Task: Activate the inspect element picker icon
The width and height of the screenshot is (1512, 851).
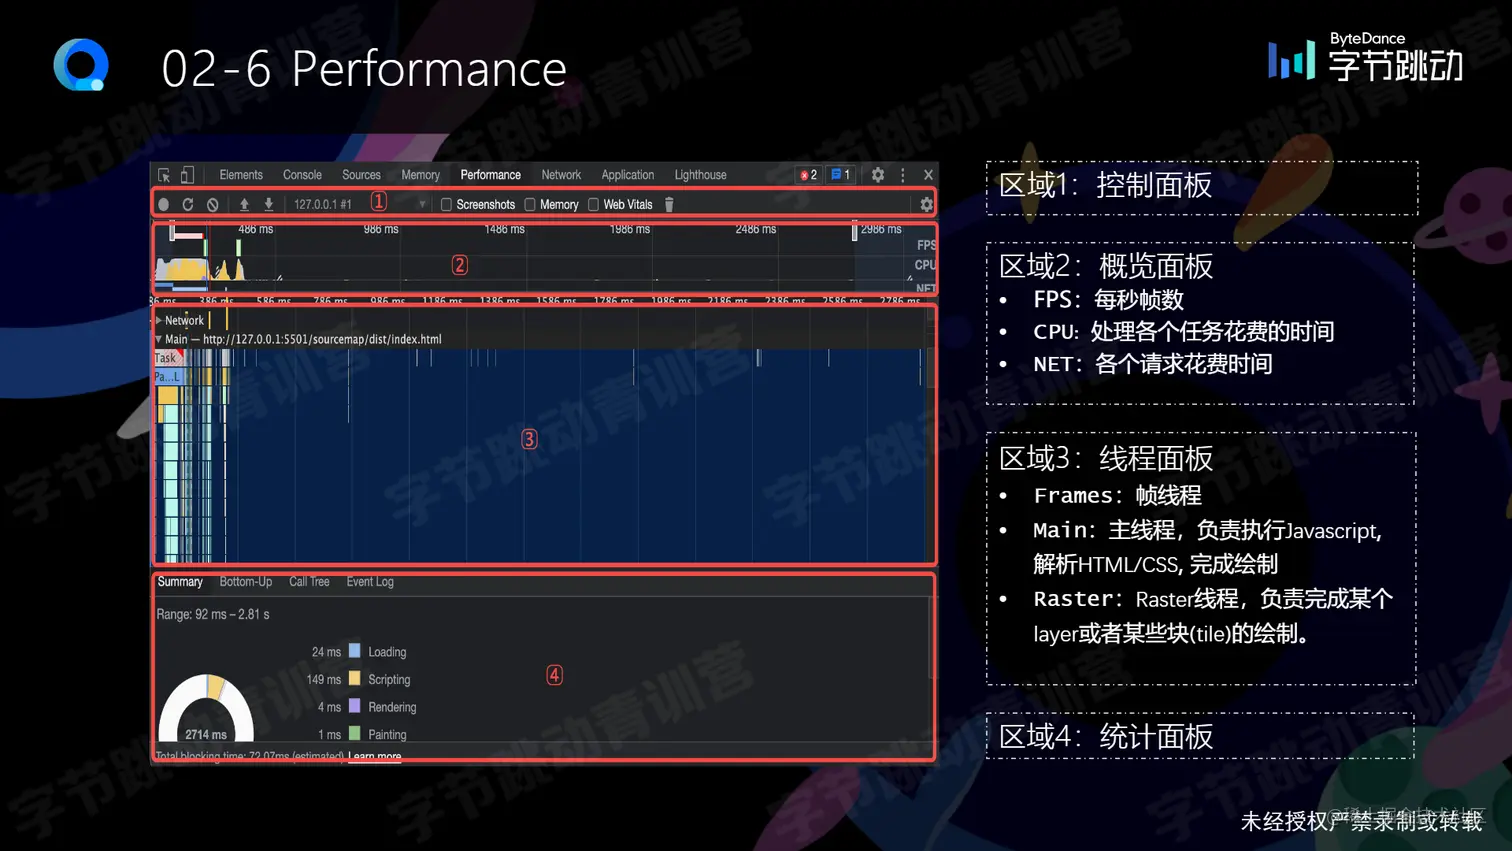Action: point(164,175)
